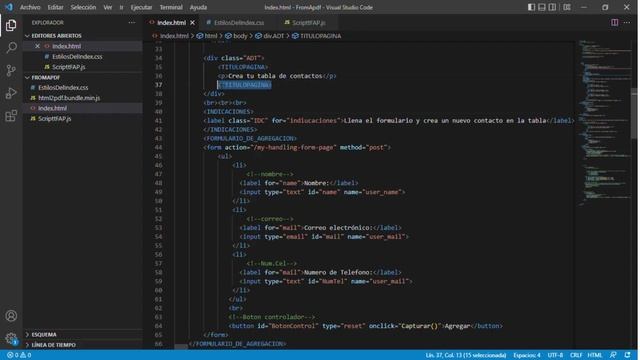
Task: Open EstilosDelIndex.css in FROMAPDF folder
Action: coord(63,87)
